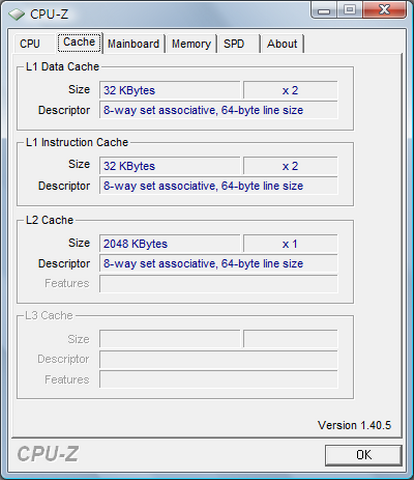The width and height of the screenshot is (414, 480).
Task: Close the CPU-Z window
Action: coord(384,10)
